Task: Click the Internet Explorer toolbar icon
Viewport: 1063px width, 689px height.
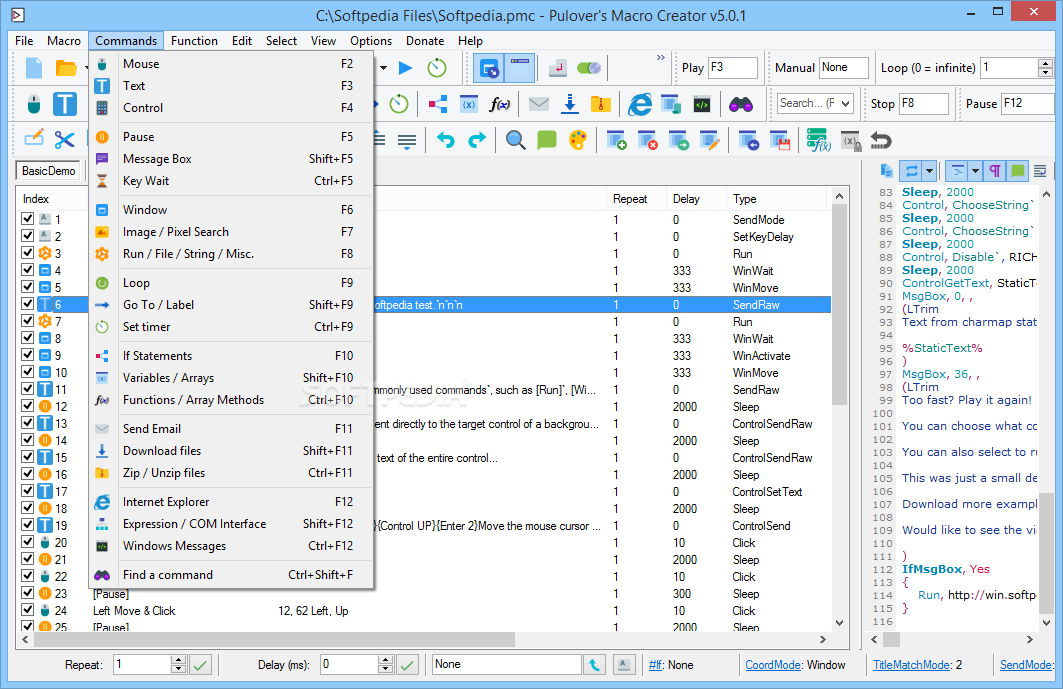Action: [x=639, y=104]
